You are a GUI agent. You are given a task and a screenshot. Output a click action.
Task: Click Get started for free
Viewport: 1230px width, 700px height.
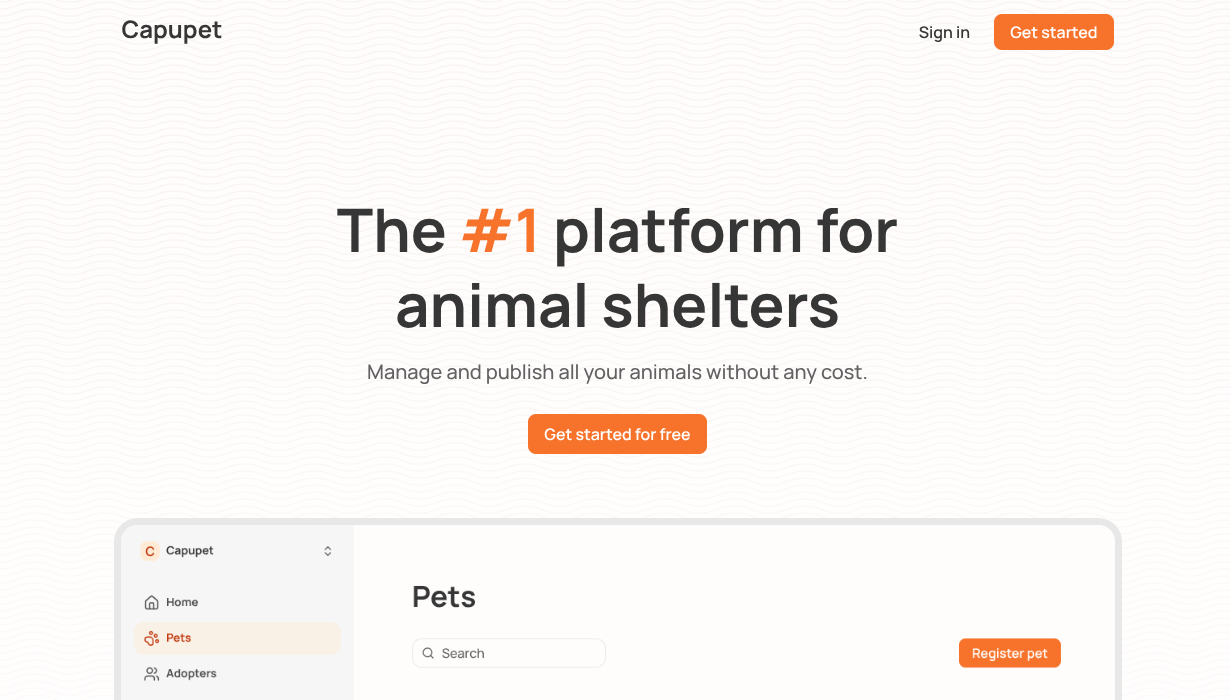pos(617,434)
